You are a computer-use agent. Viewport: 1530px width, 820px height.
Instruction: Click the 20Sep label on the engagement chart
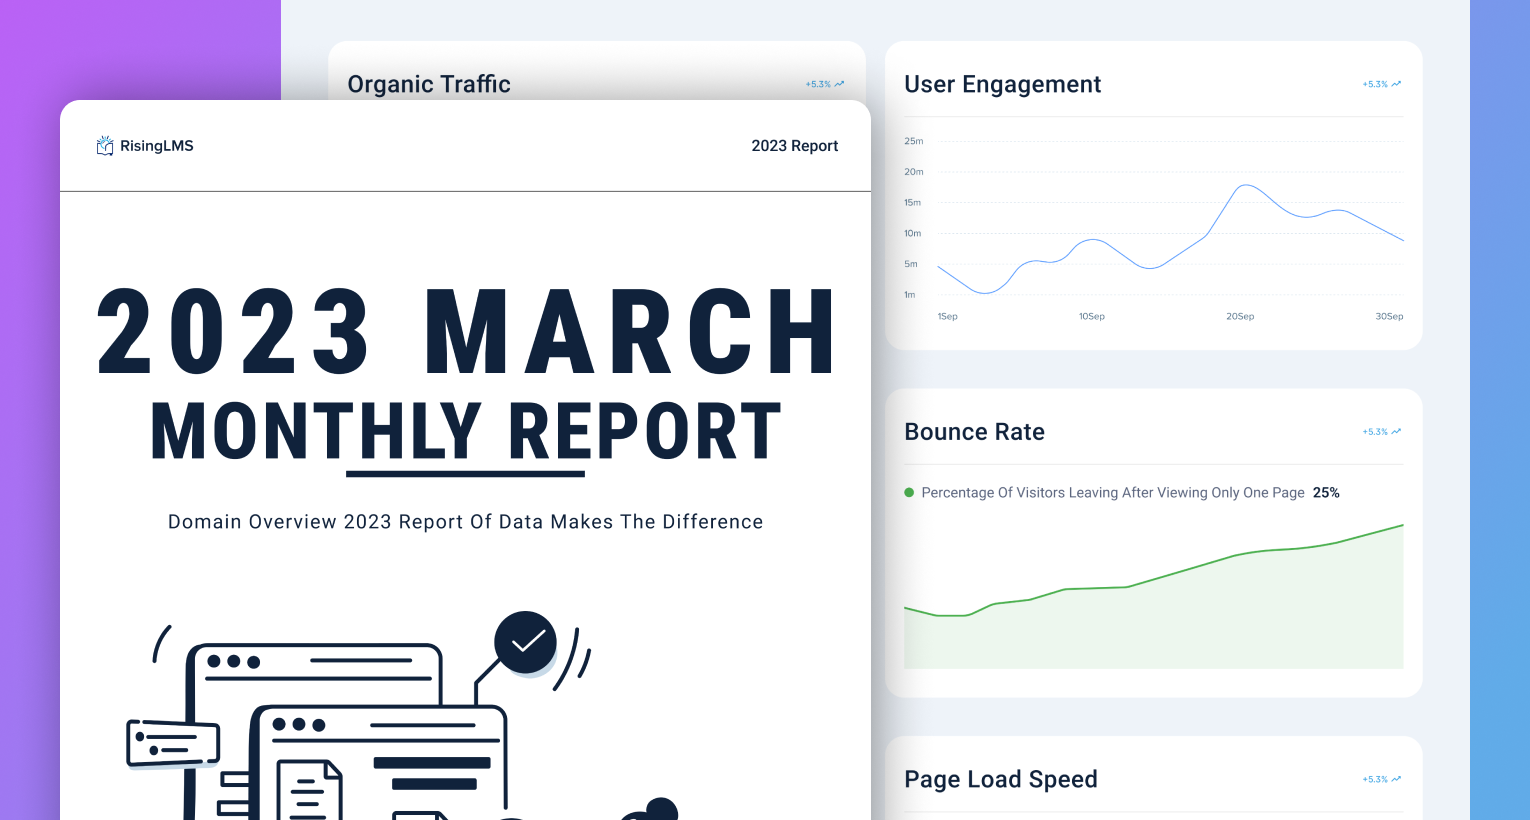tap(1240, 316)
